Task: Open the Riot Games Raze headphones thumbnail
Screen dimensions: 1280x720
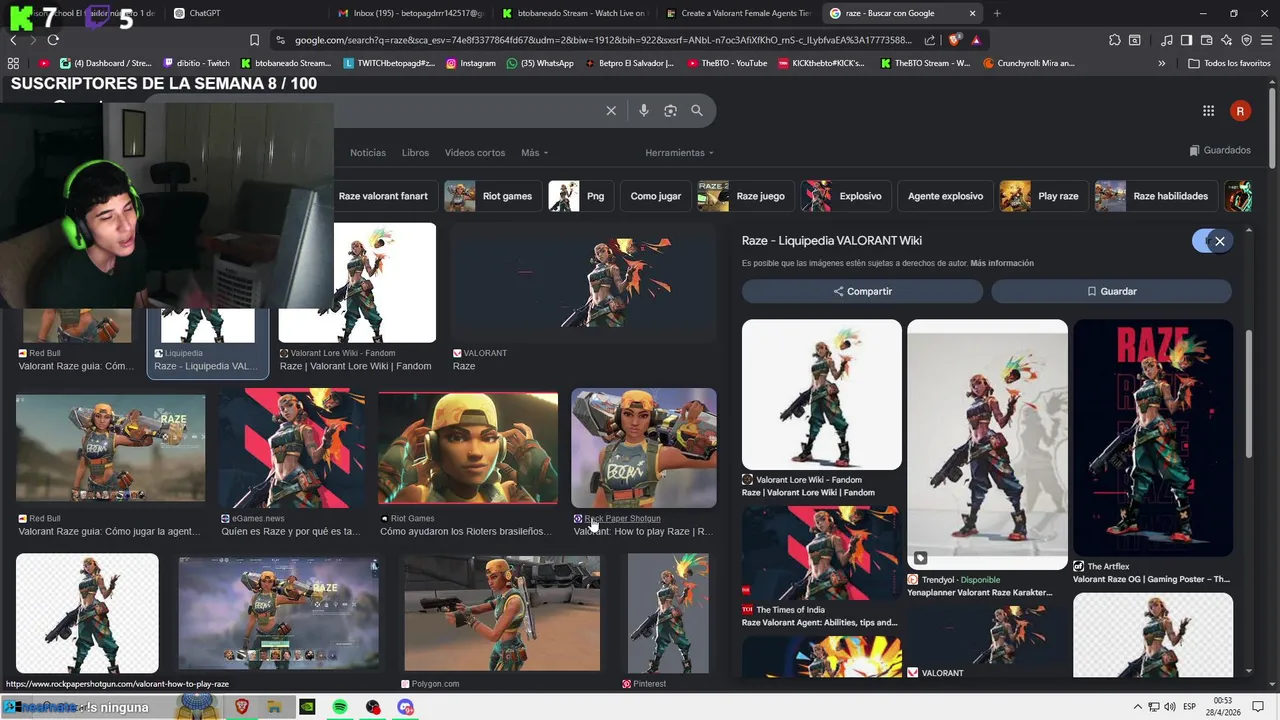Action: (468, 448)
